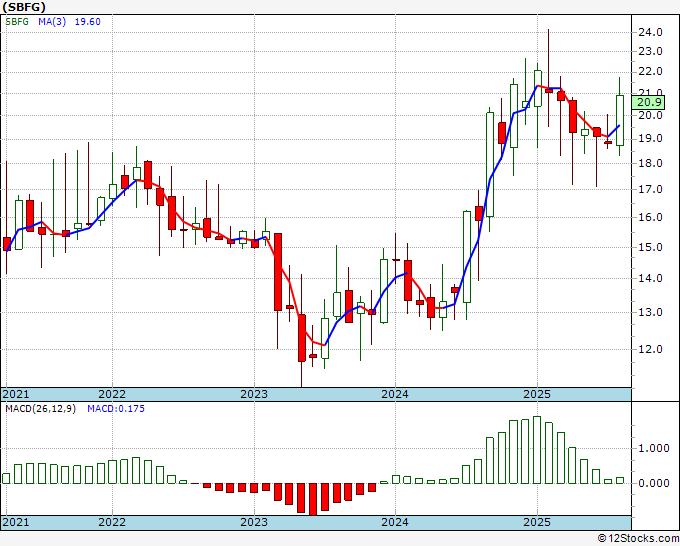Click the 20.0 price axis label
This screenshot has width=680, height=546.
coord(650,115)
